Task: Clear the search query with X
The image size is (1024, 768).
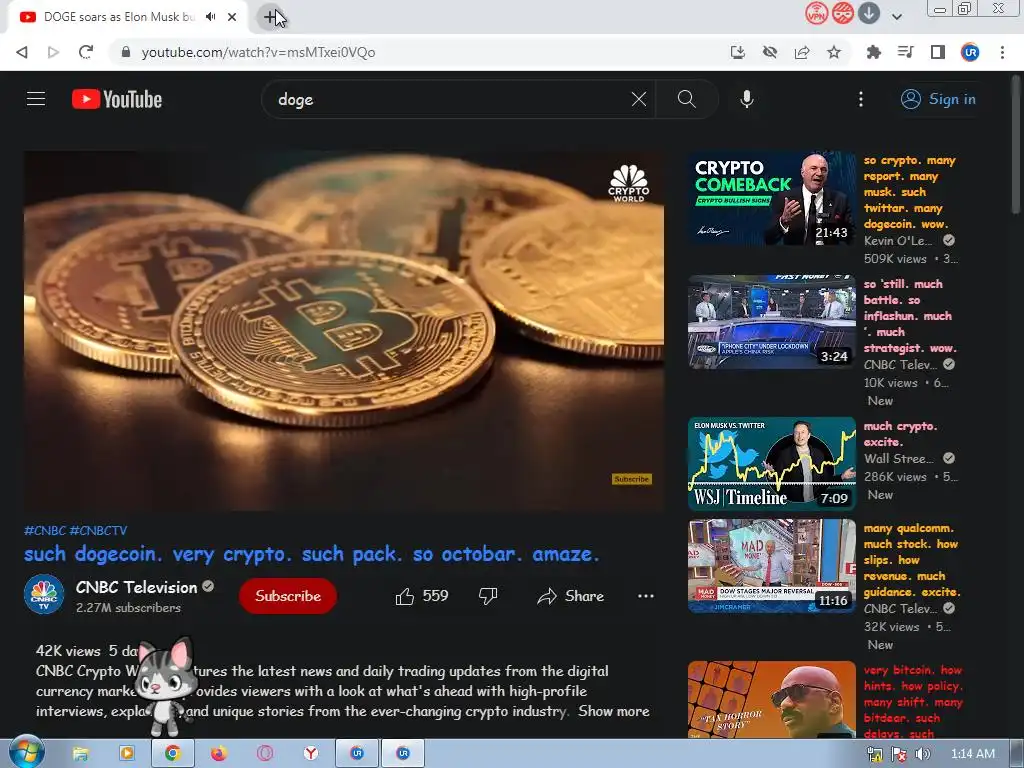Action: [639, 99]
